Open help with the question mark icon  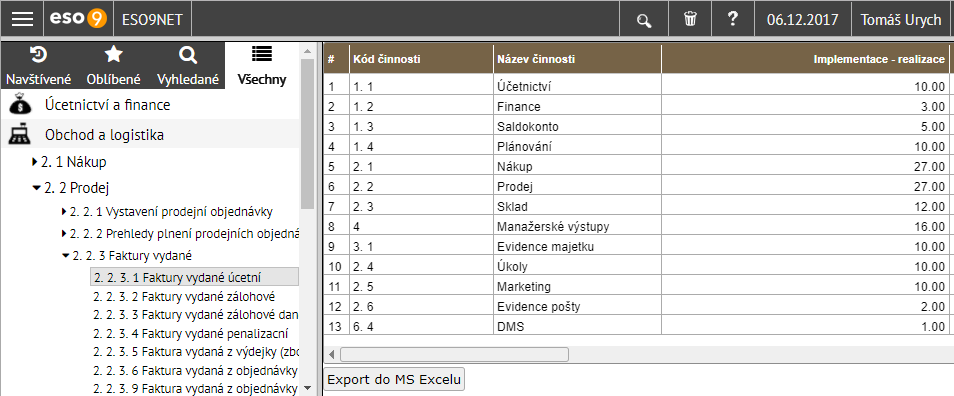[x=733, y=19]
